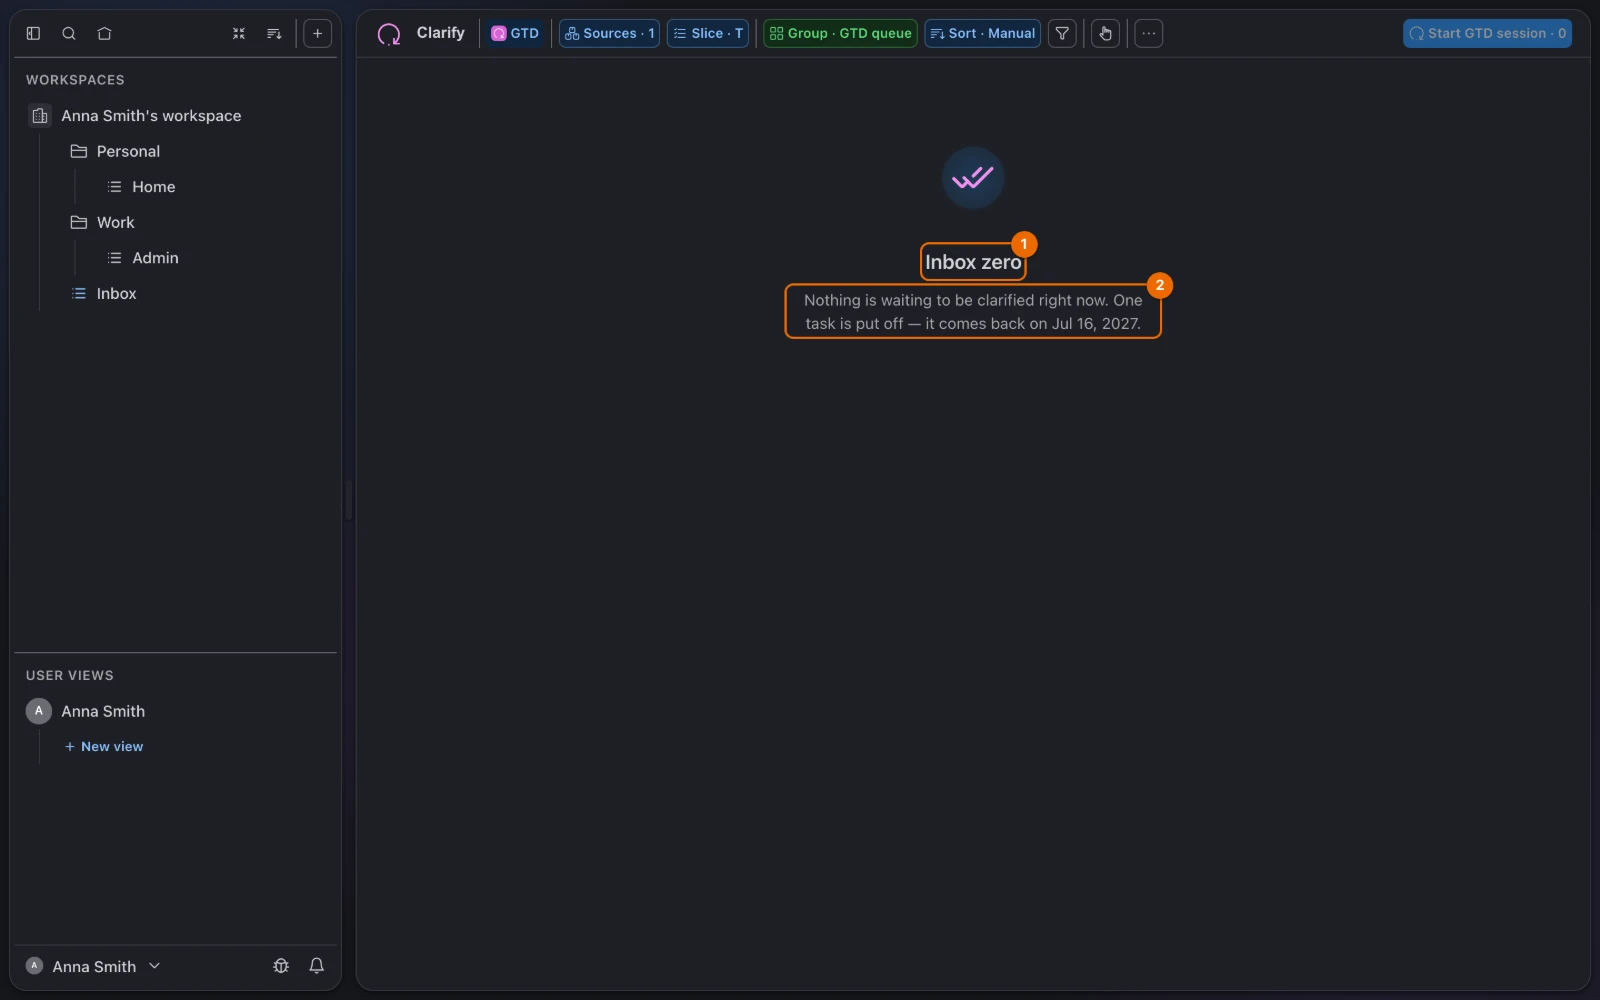This screenshot has width=1600, height=1000.
Task: Toggle the GTD mode chip
Action: 515,33
